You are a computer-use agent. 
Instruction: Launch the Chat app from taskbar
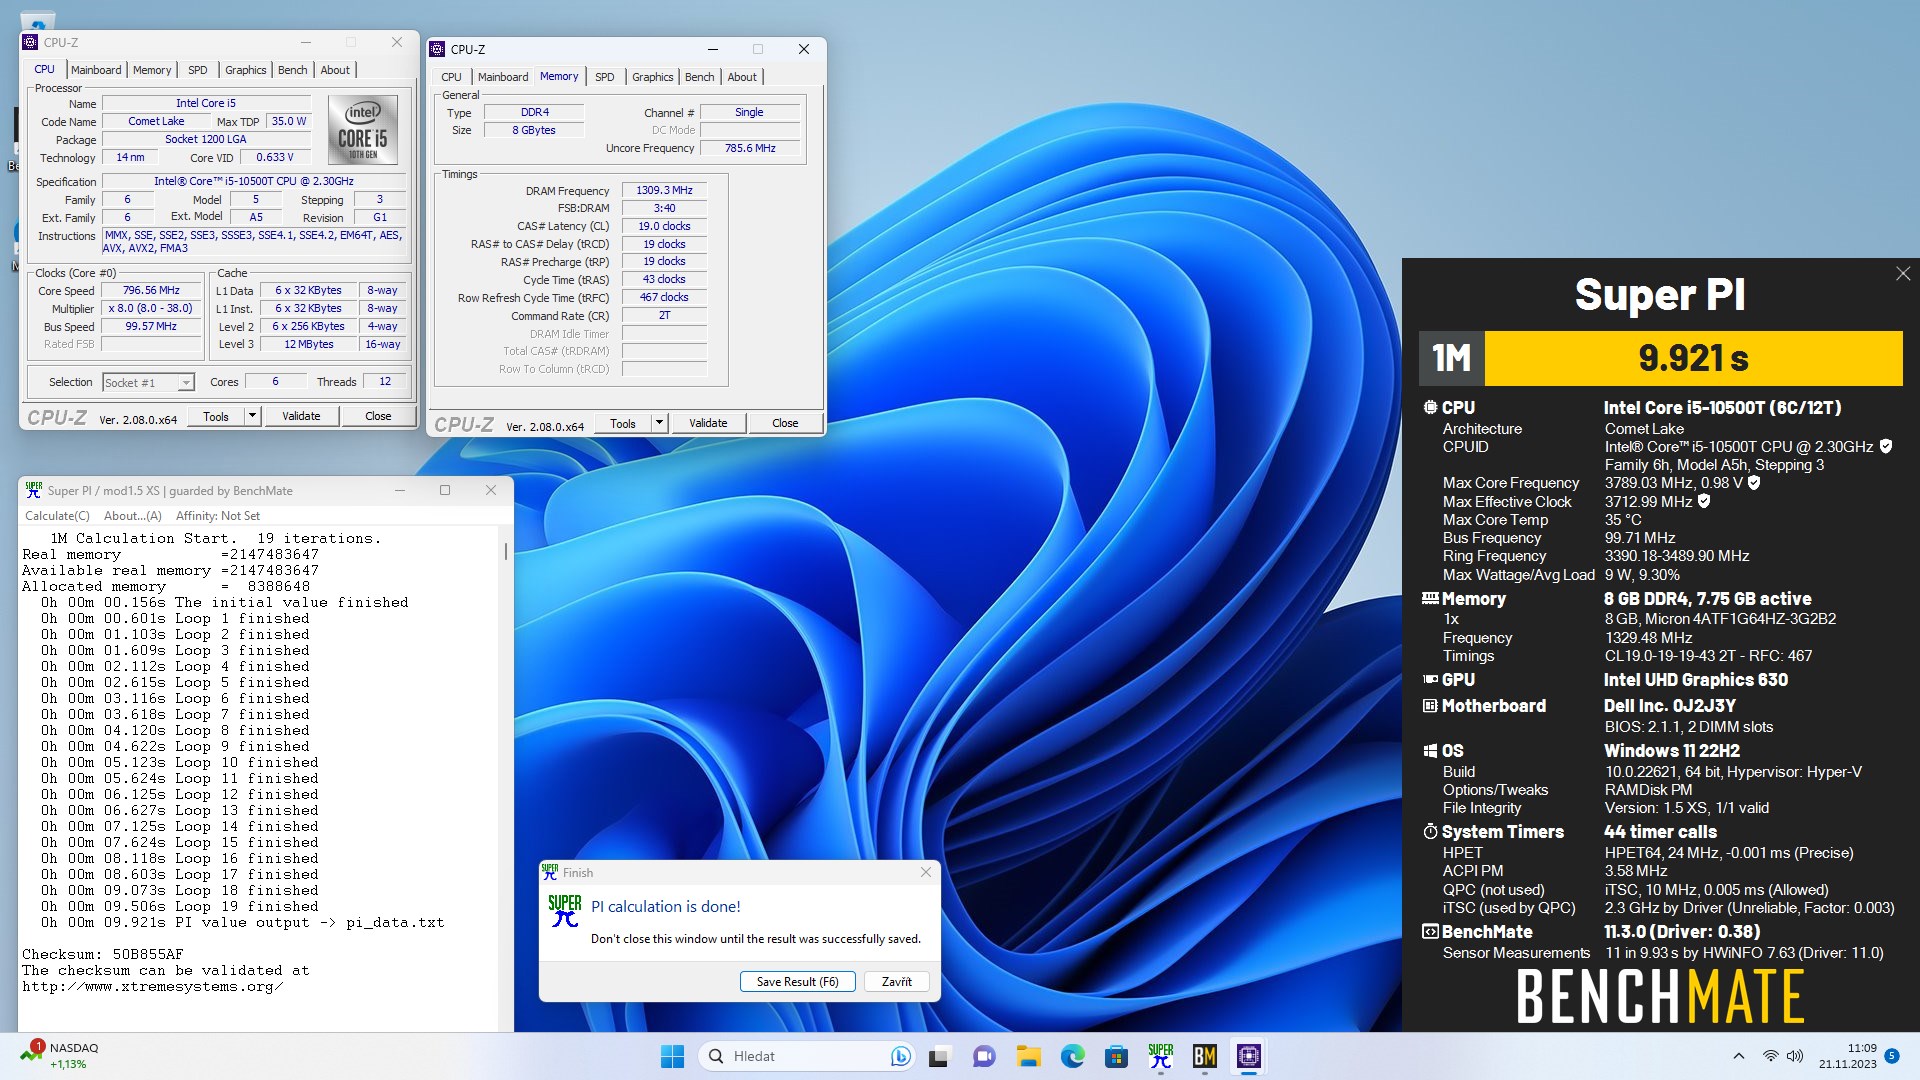tap(984, 1056)
